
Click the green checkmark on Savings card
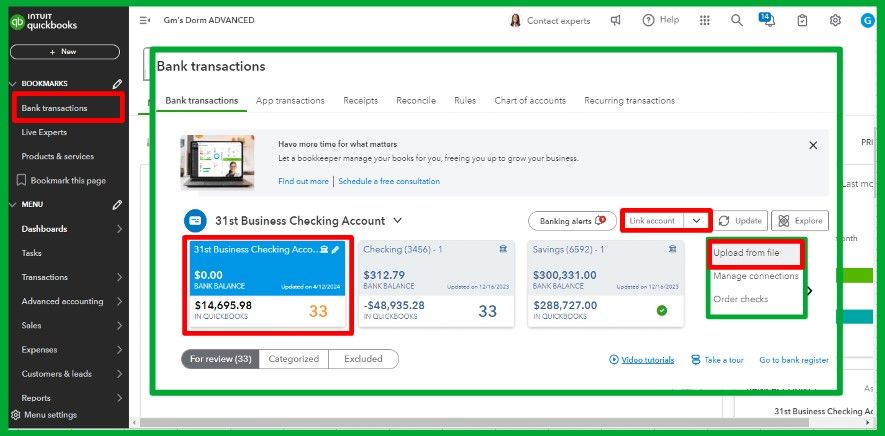pos(661,310)
